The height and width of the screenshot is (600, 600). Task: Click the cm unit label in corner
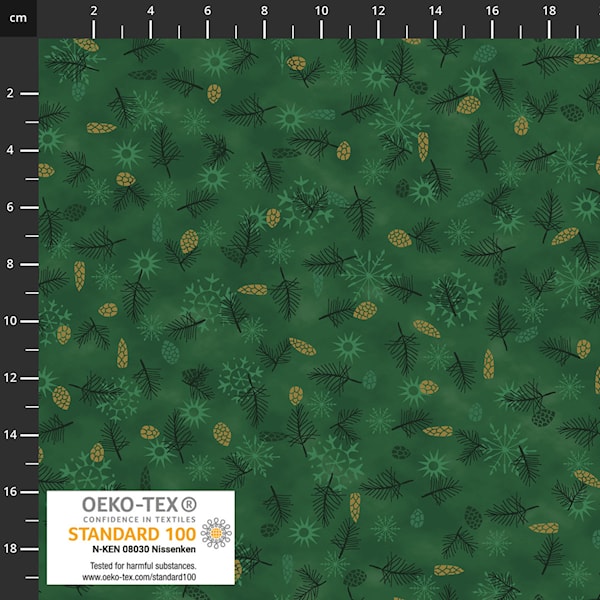pos(18,10)
